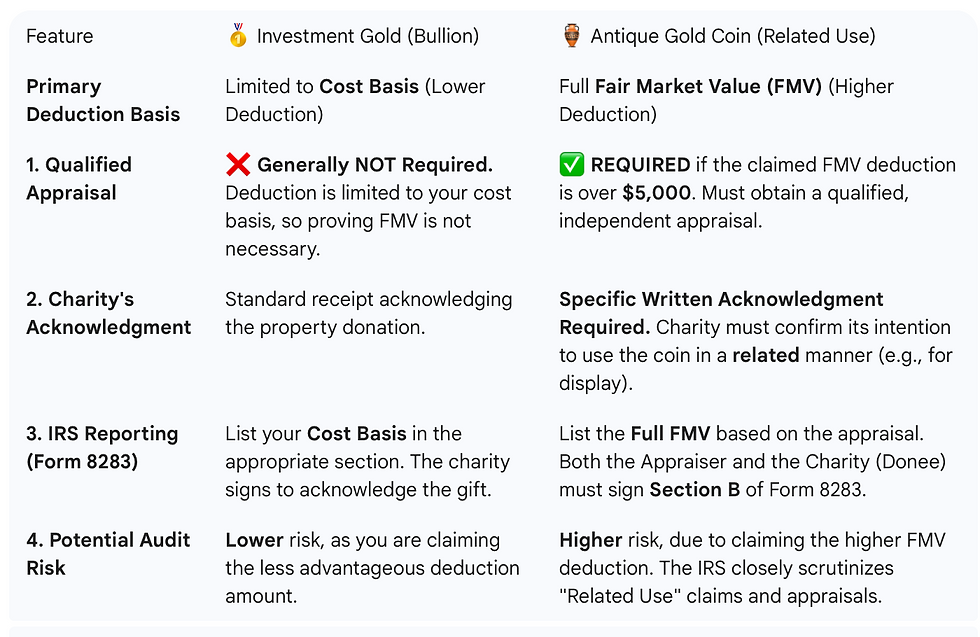980x637 pixels.
Task: Click the green checkmark icon
Action: (x=572, y=165)
